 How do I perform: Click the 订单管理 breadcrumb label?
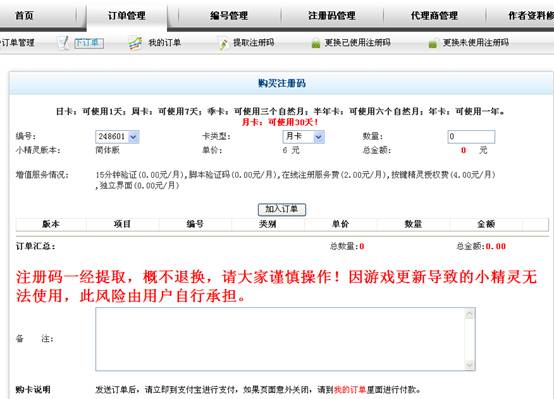point(18,43)
